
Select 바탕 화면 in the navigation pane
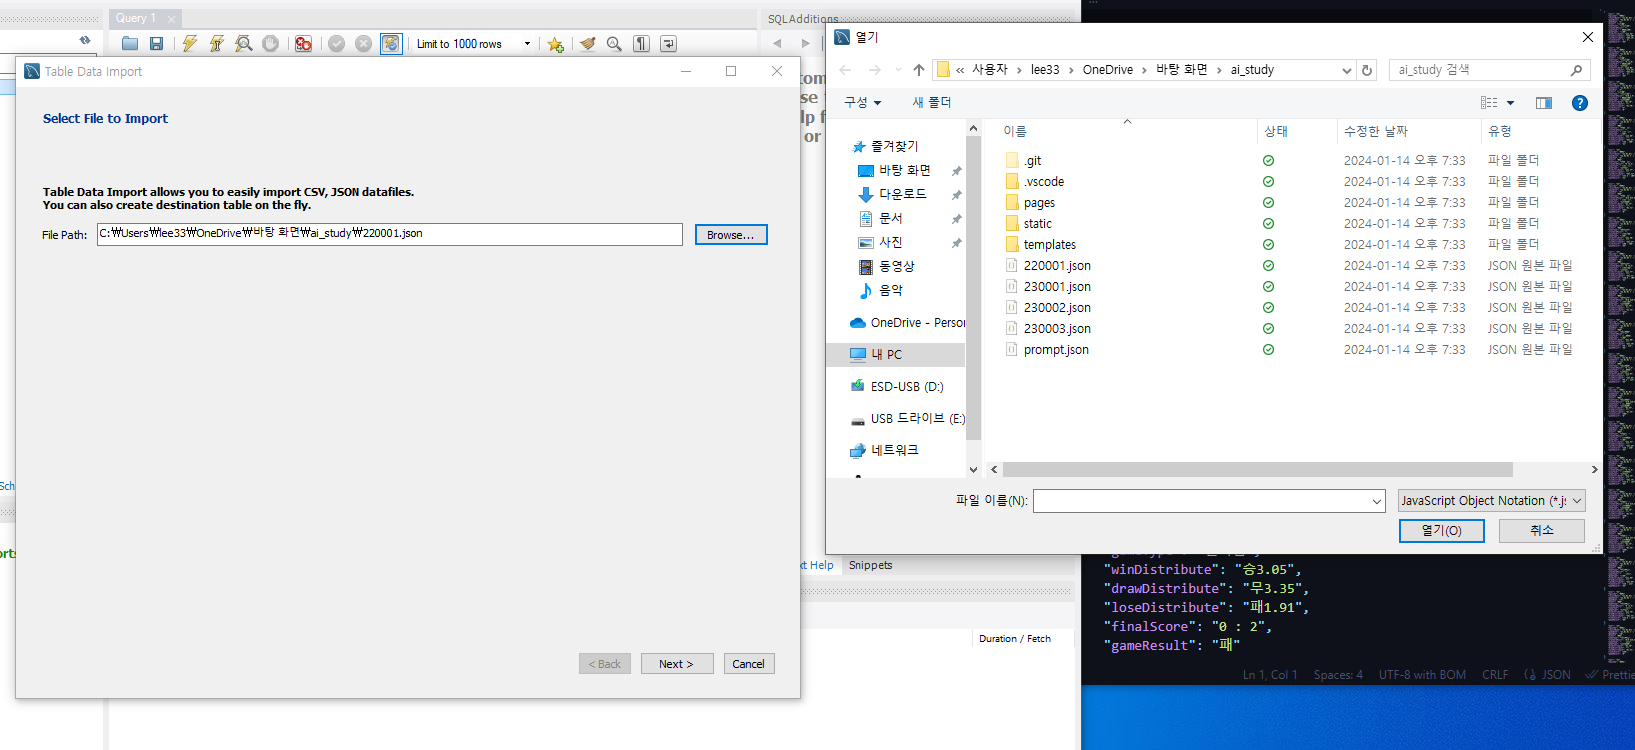click(x=904, y=170)
